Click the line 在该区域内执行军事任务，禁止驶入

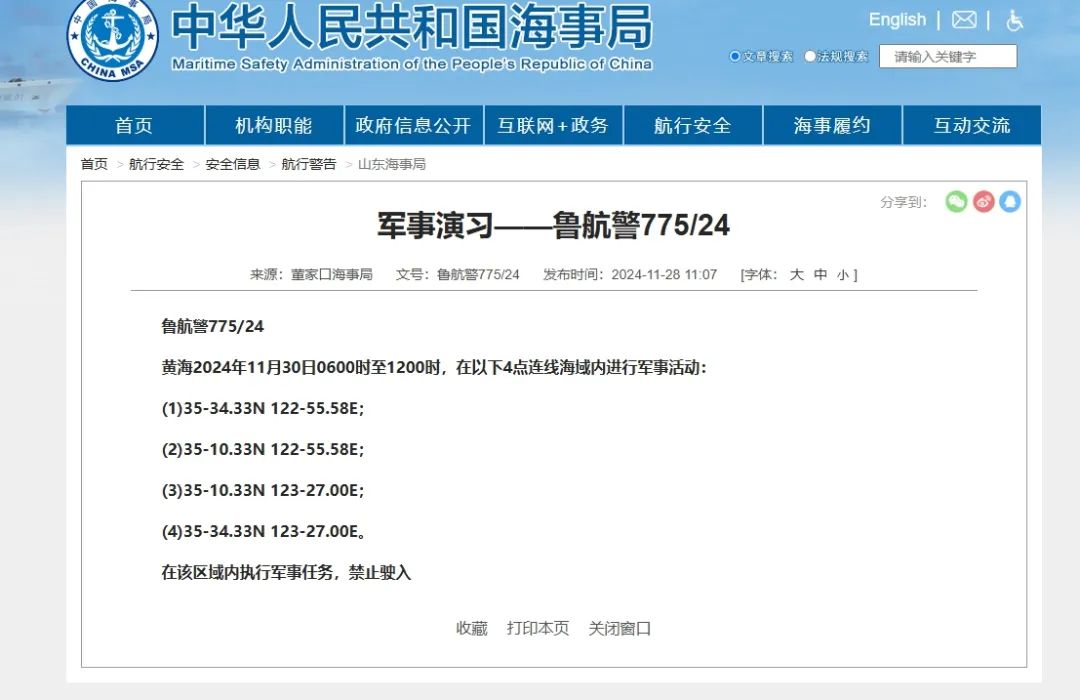286,573
